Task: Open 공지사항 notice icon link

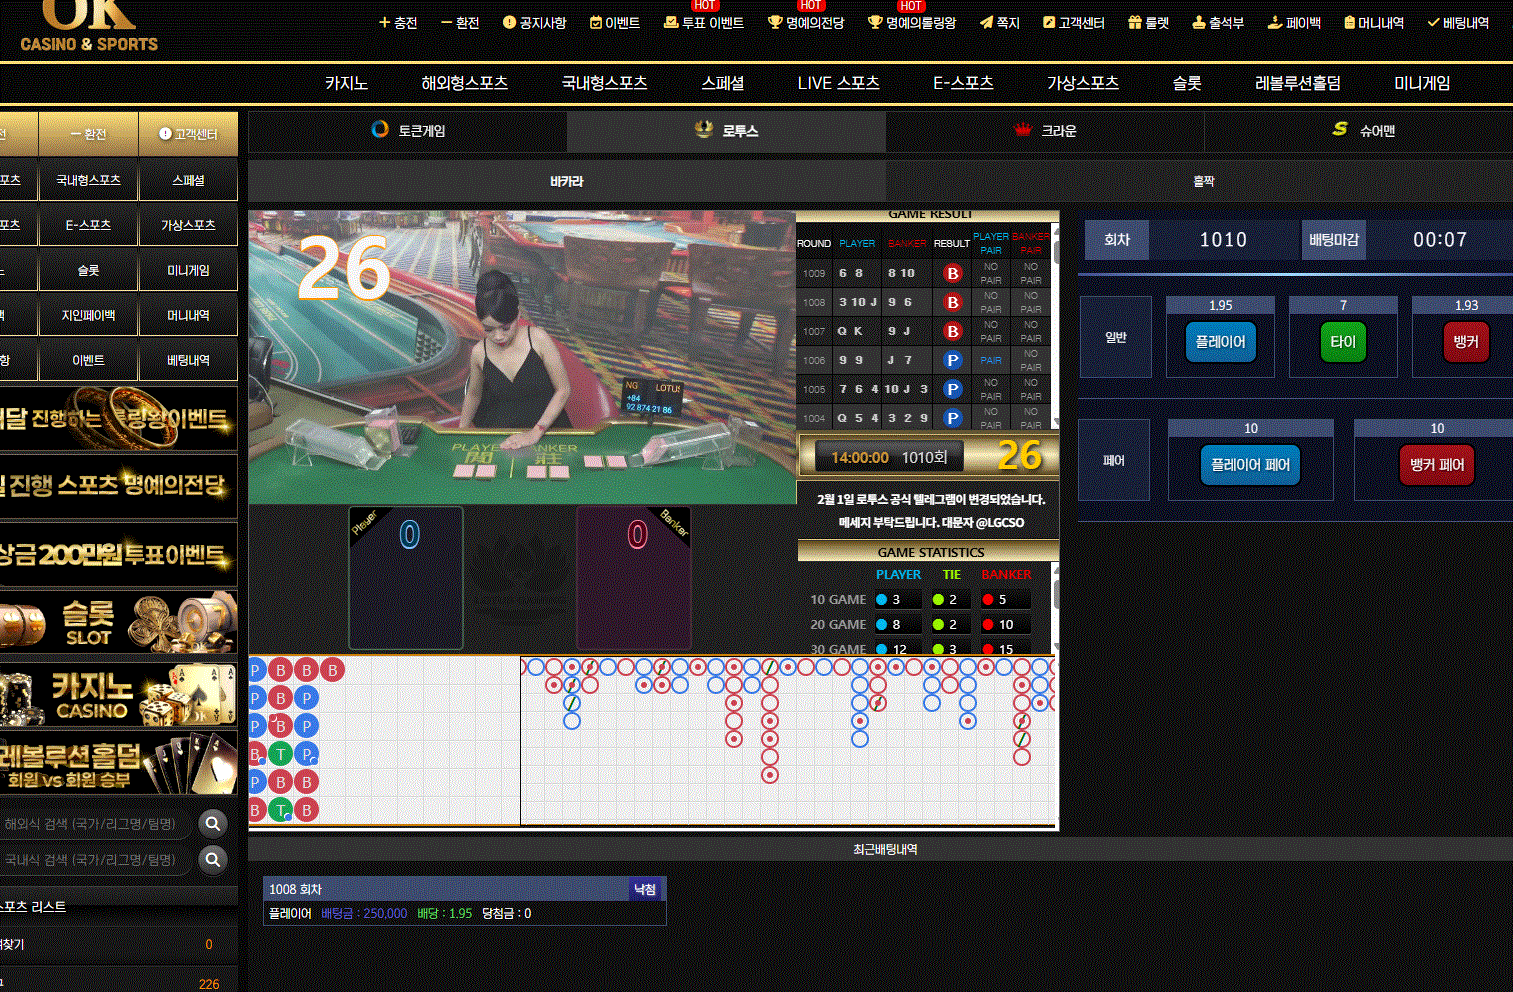Action: [x=509, y=22]
